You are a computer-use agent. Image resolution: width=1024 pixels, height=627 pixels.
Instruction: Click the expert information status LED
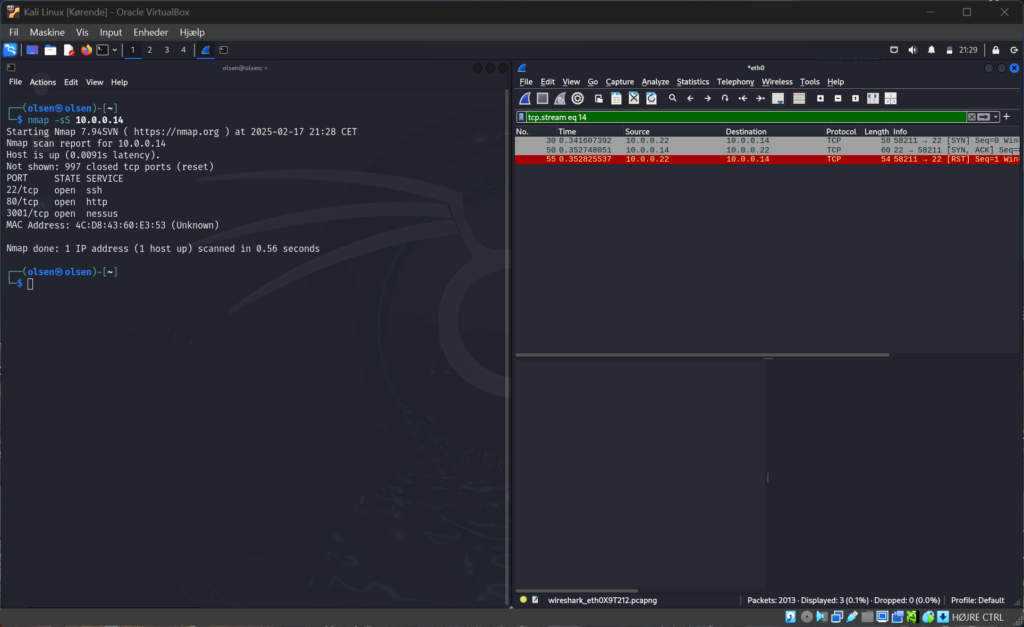[x=523, y=600]
